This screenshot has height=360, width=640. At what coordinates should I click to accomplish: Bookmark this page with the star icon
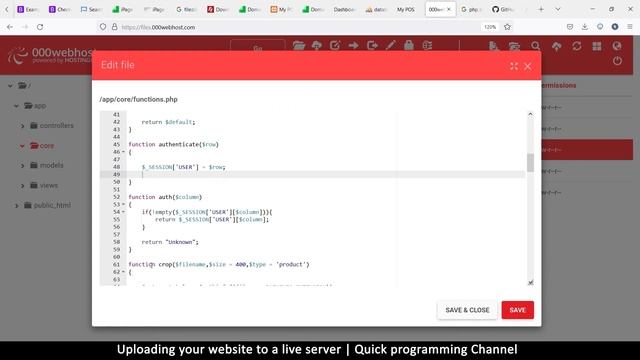click(x=507, y=27)
